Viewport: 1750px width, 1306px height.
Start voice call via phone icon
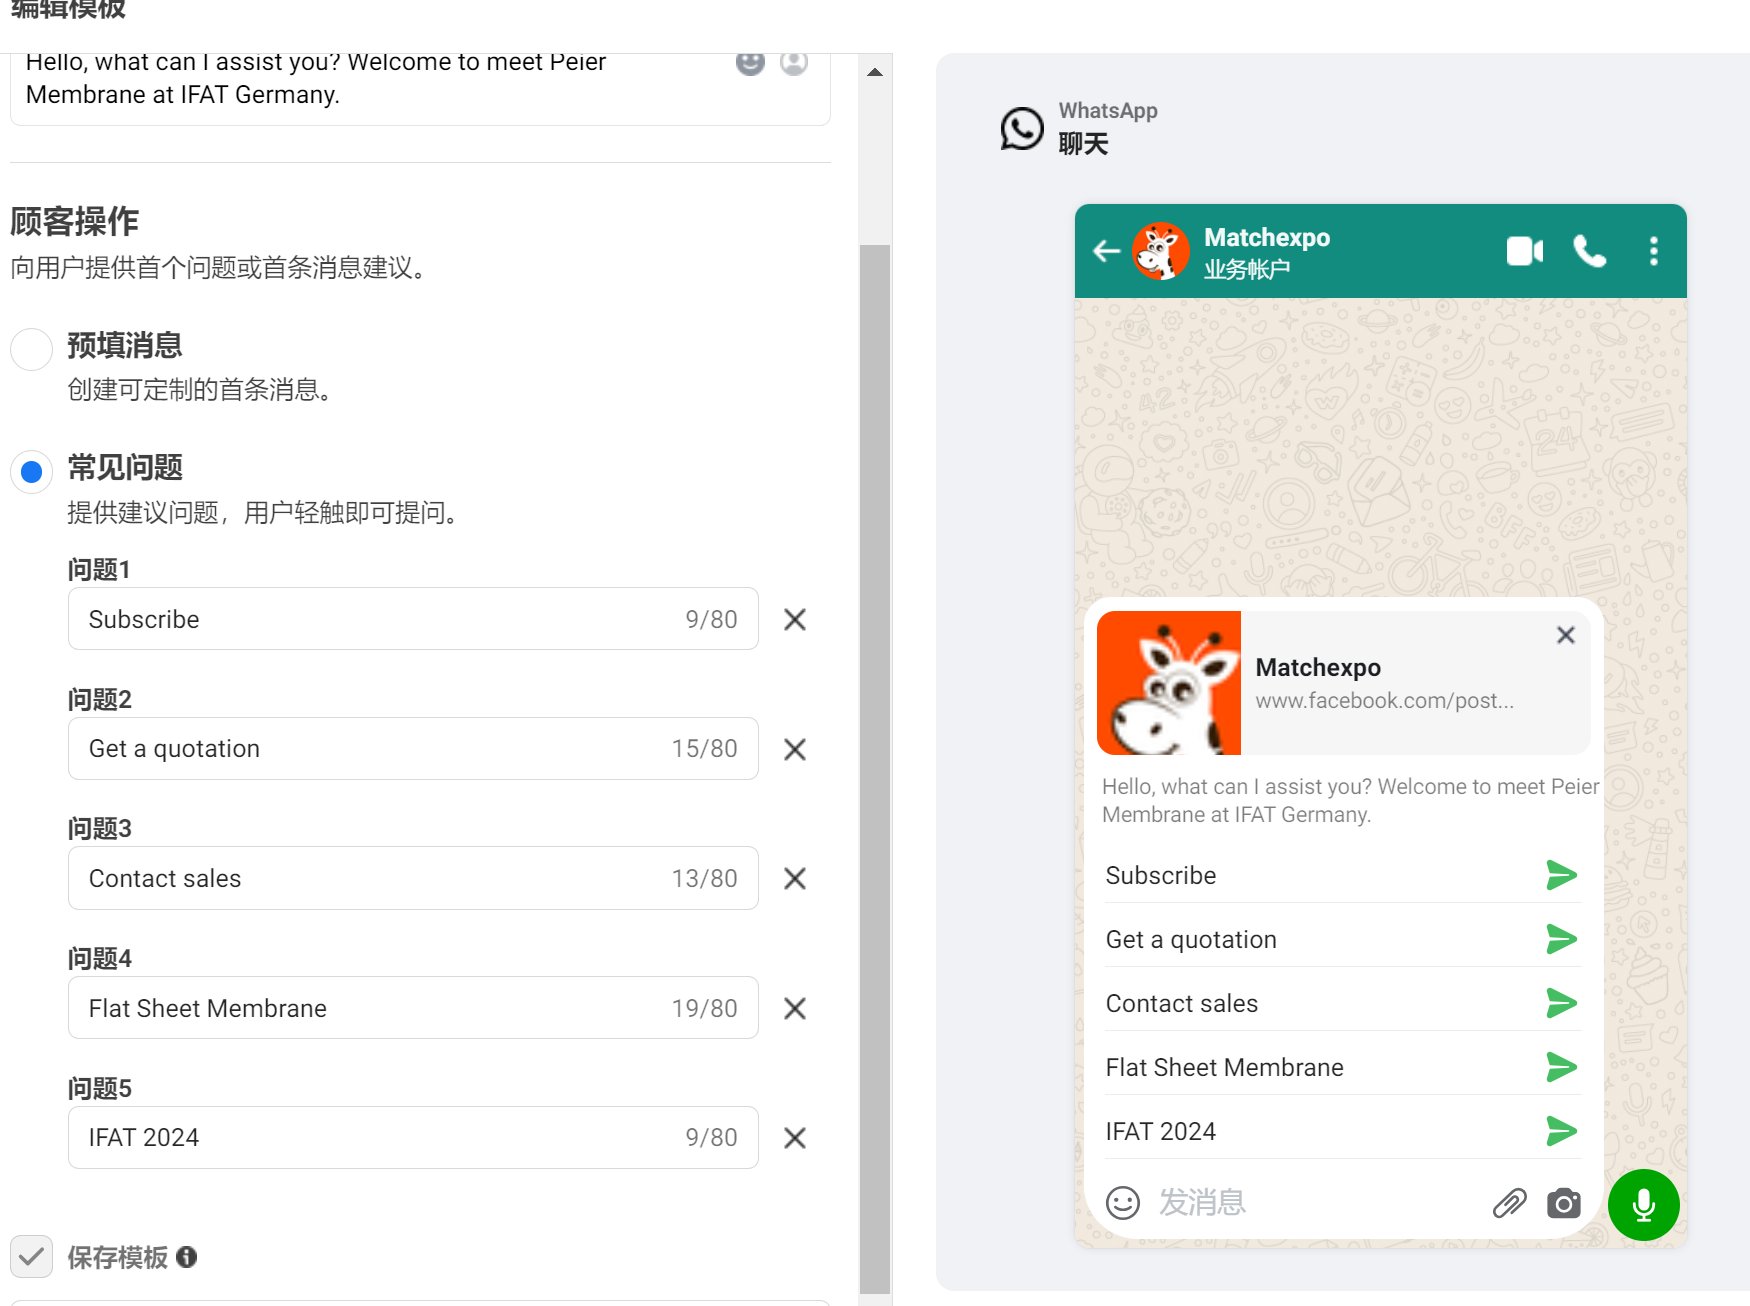tap(1590, 251)
